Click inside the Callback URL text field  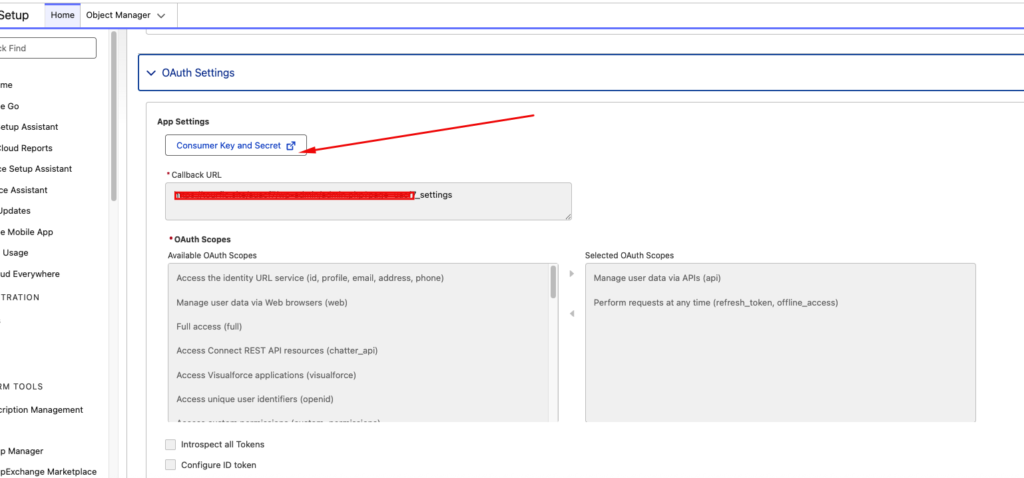(368, 201)
